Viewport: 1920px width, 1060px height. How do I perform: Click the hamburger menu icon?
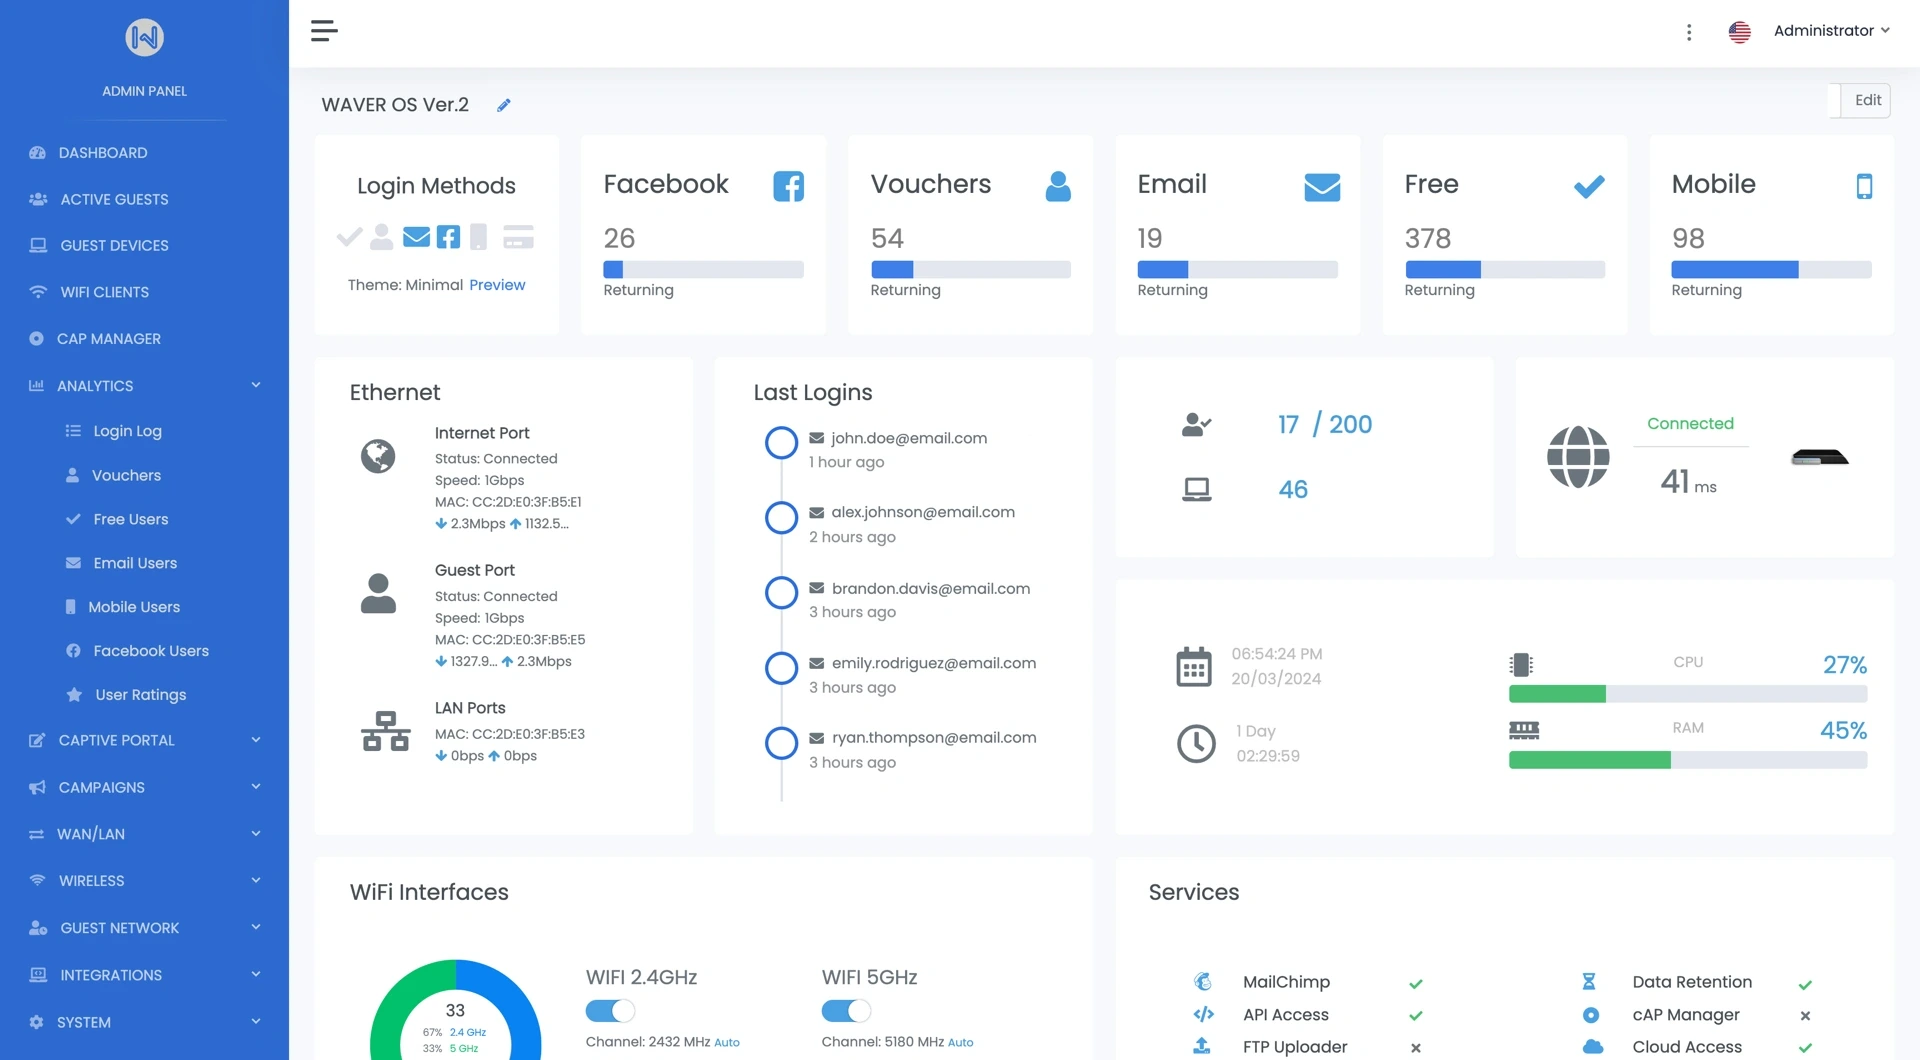(324, 31)
